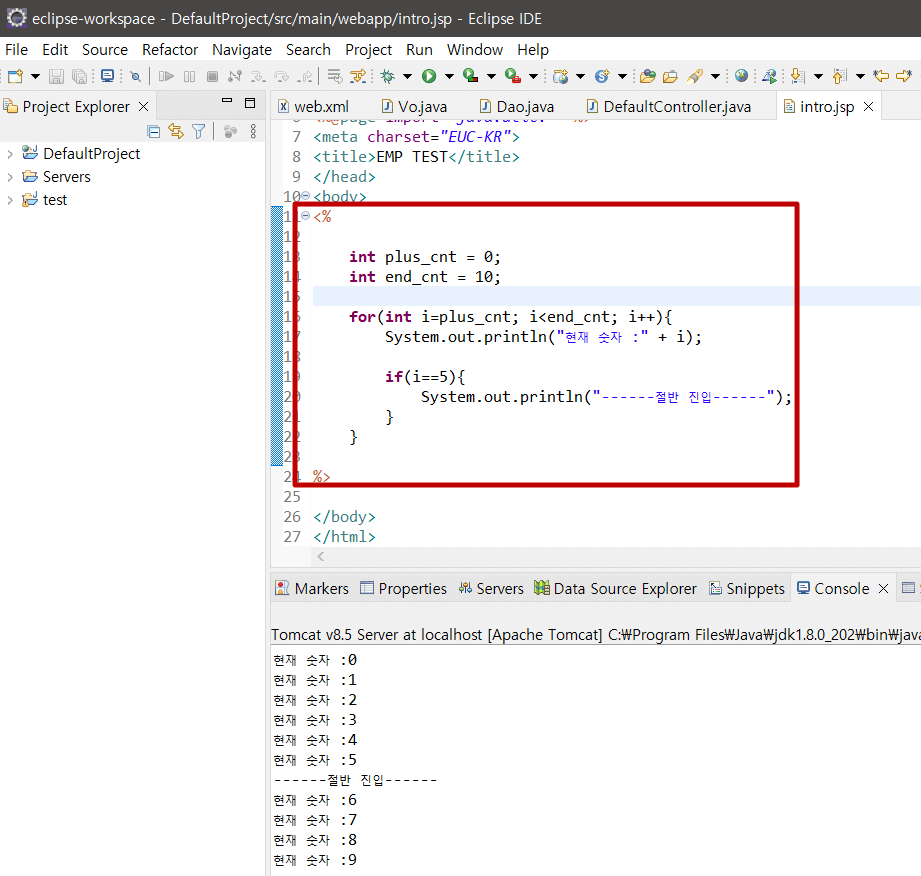Open Project Explorer View Menu dots

click(x=253, y=132)
